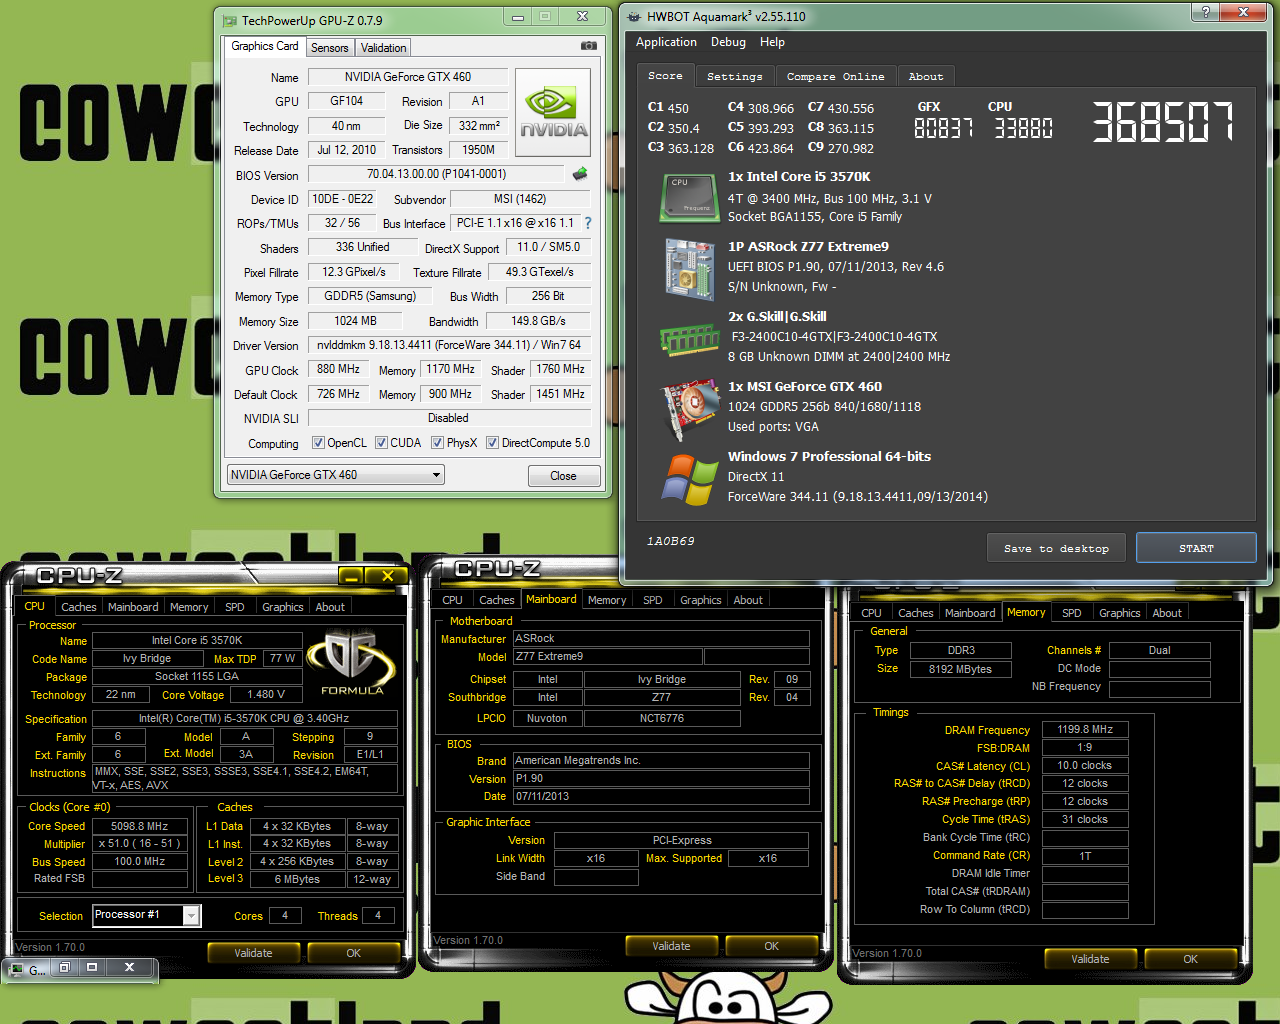Image resolution: width=1280 pixels, height=1024 pixels.
Task: Open the About tab in Aquamark
Action: pyautogui.click(x=926, y=76)
